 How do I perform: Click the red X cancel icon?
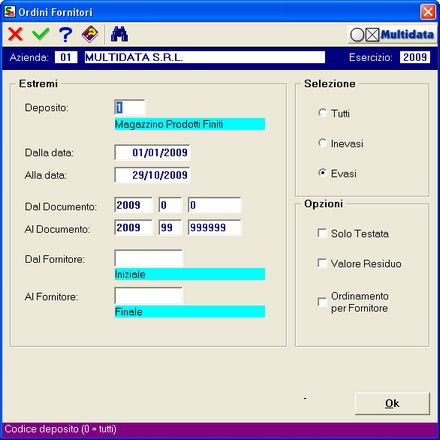(16, 34)
